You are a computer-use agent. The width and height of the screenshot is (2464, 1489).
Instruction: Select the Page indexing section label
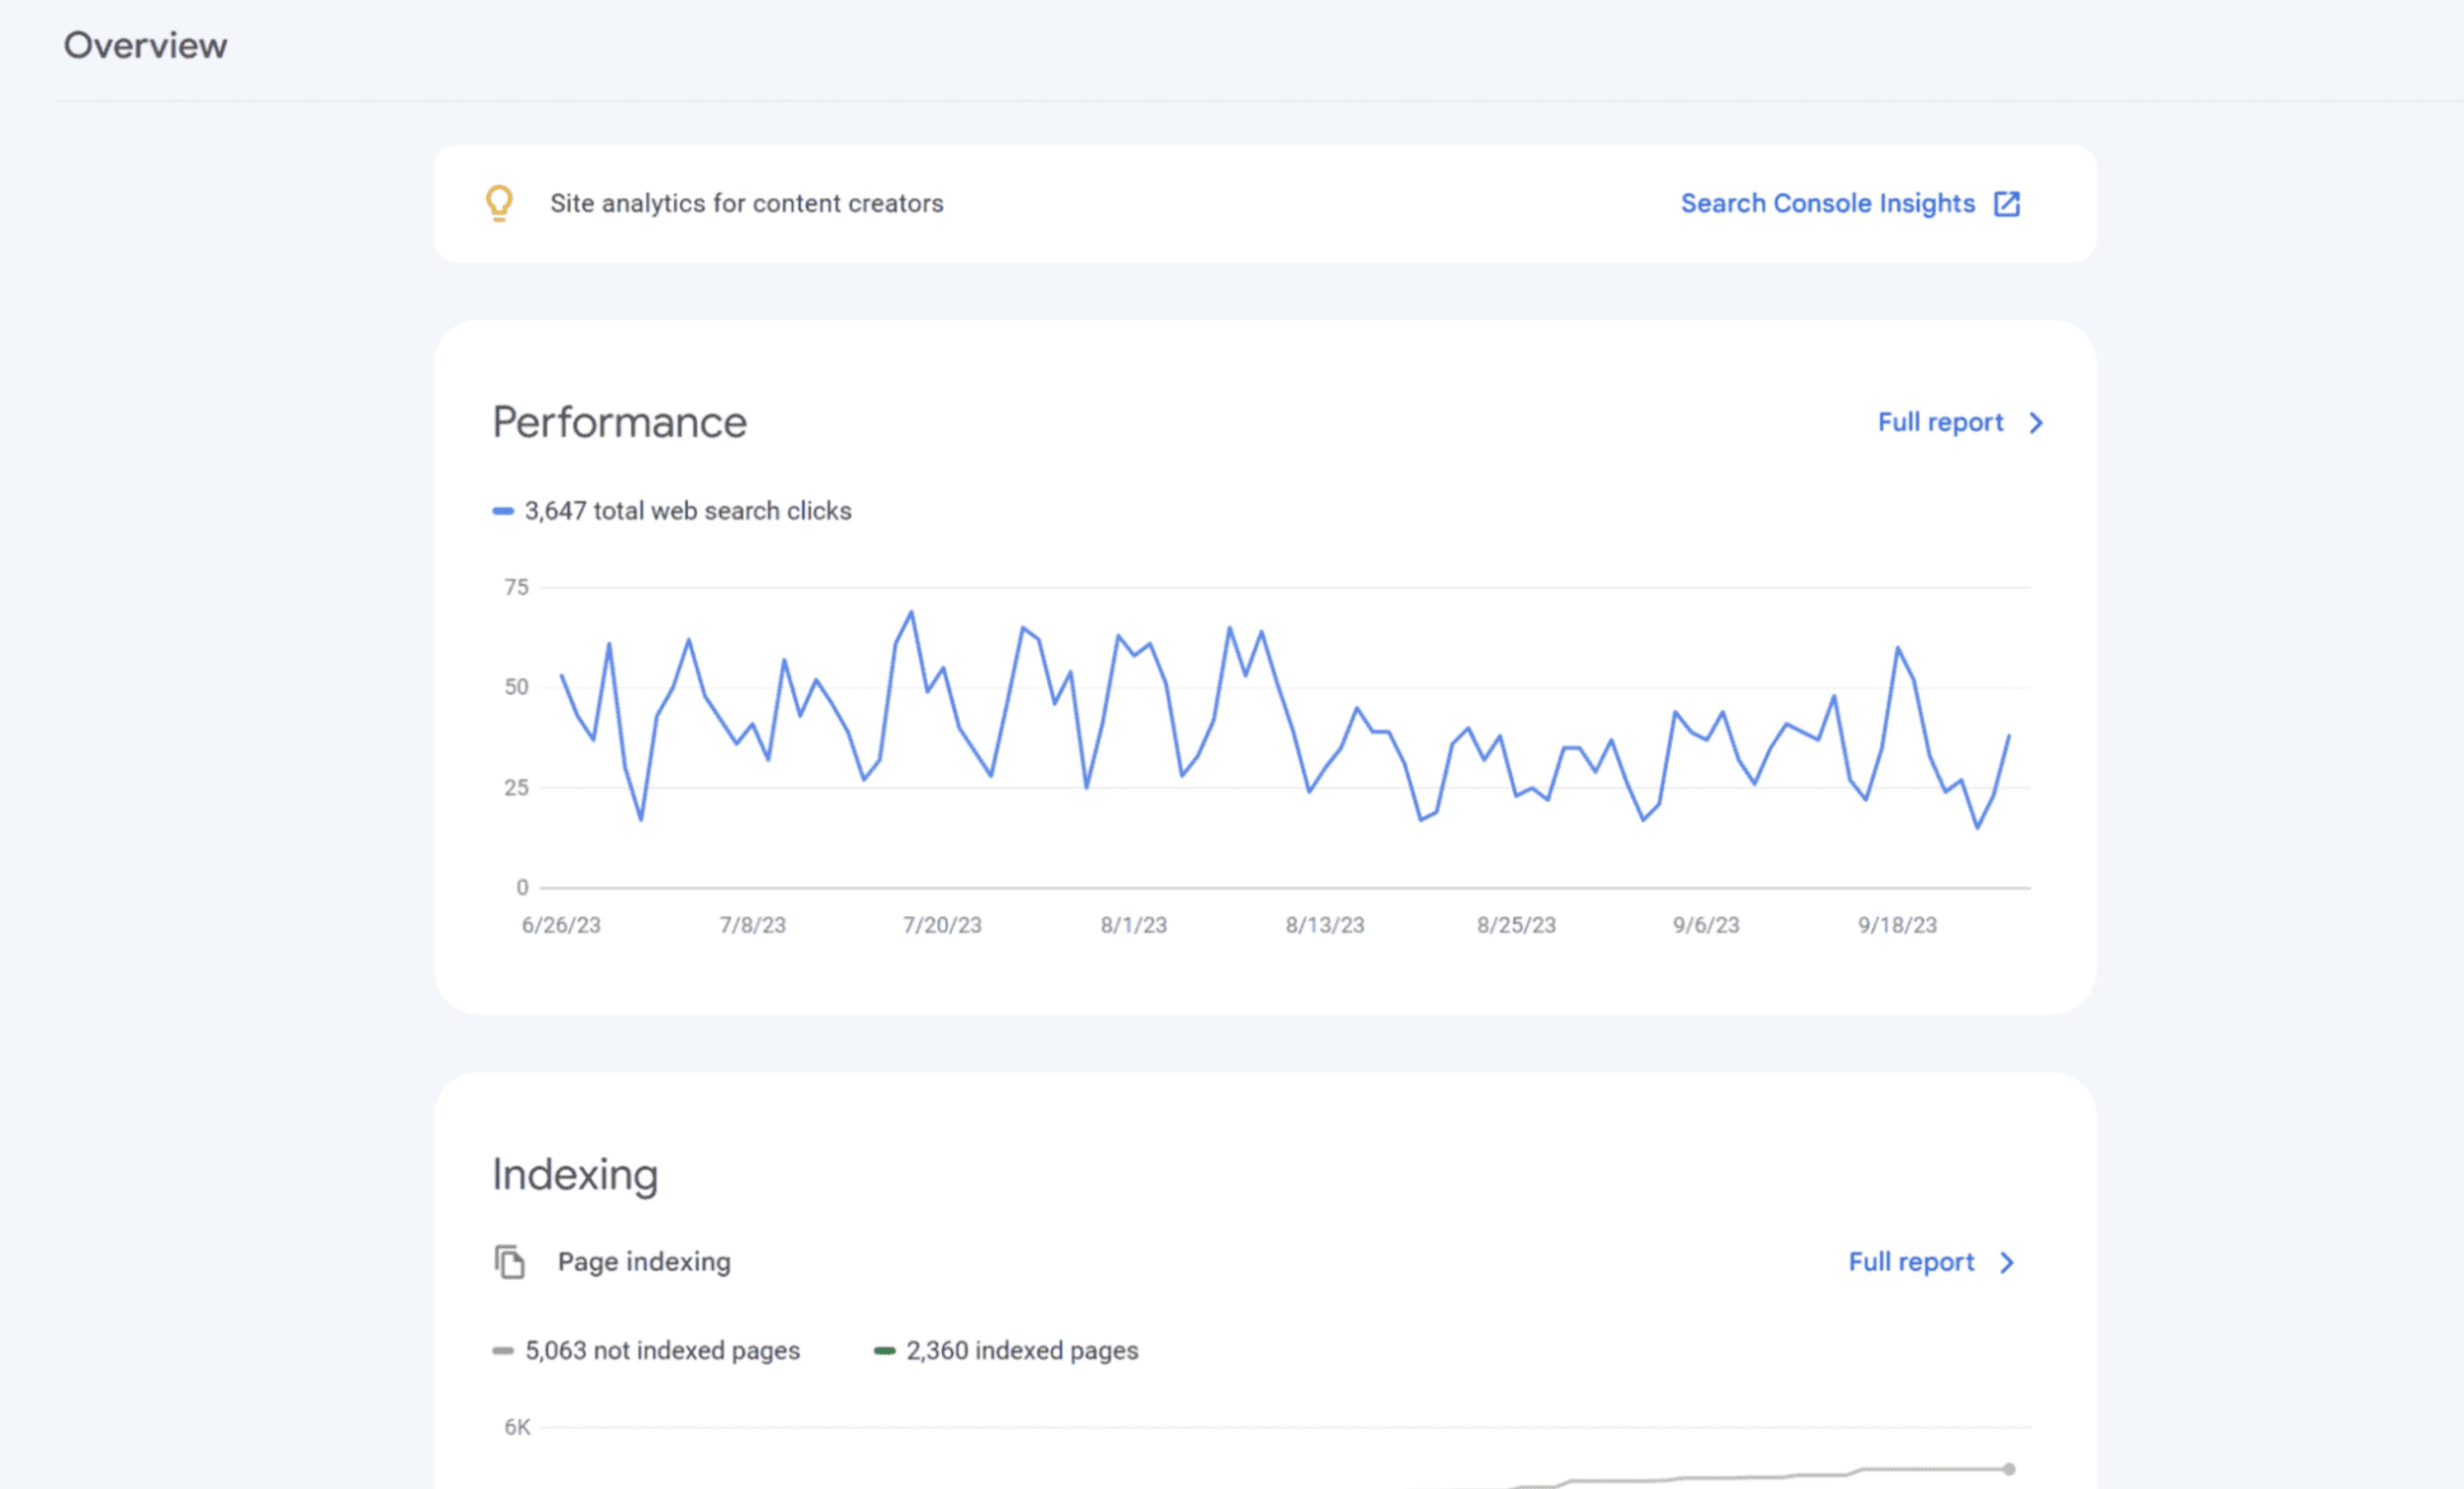(644, 1262)
